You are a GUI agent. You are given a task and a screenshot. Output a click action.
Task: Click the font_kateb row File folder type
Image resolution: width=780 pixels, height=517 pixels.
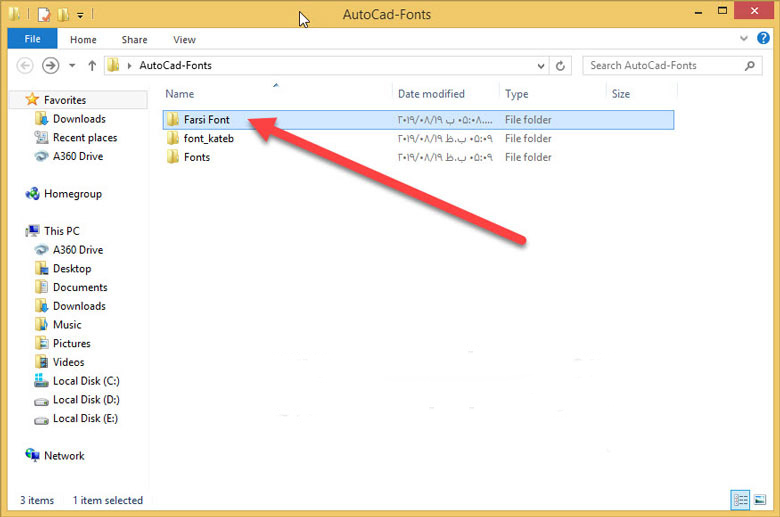coord(528,138)
